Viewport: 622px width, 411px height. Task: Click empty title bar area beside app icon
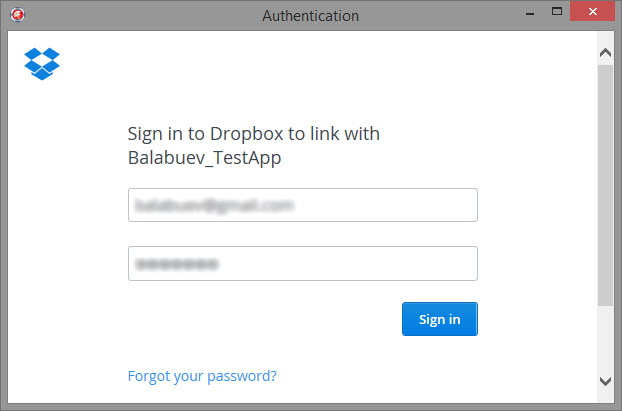coord(139,15)
